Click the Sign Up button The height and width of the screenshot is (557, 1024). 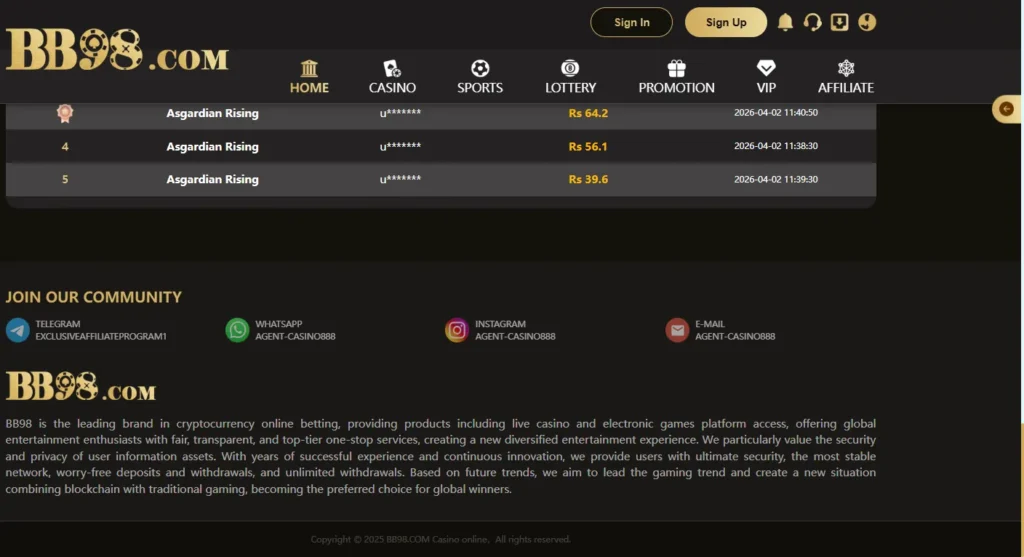726,22
